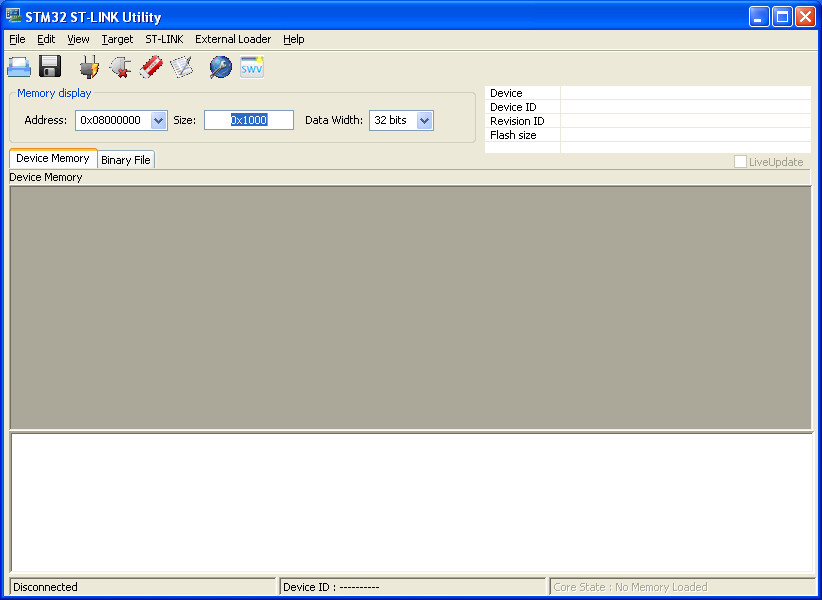Open the View menu
This screenshot has width=822, height=600.
pos(78,39)
